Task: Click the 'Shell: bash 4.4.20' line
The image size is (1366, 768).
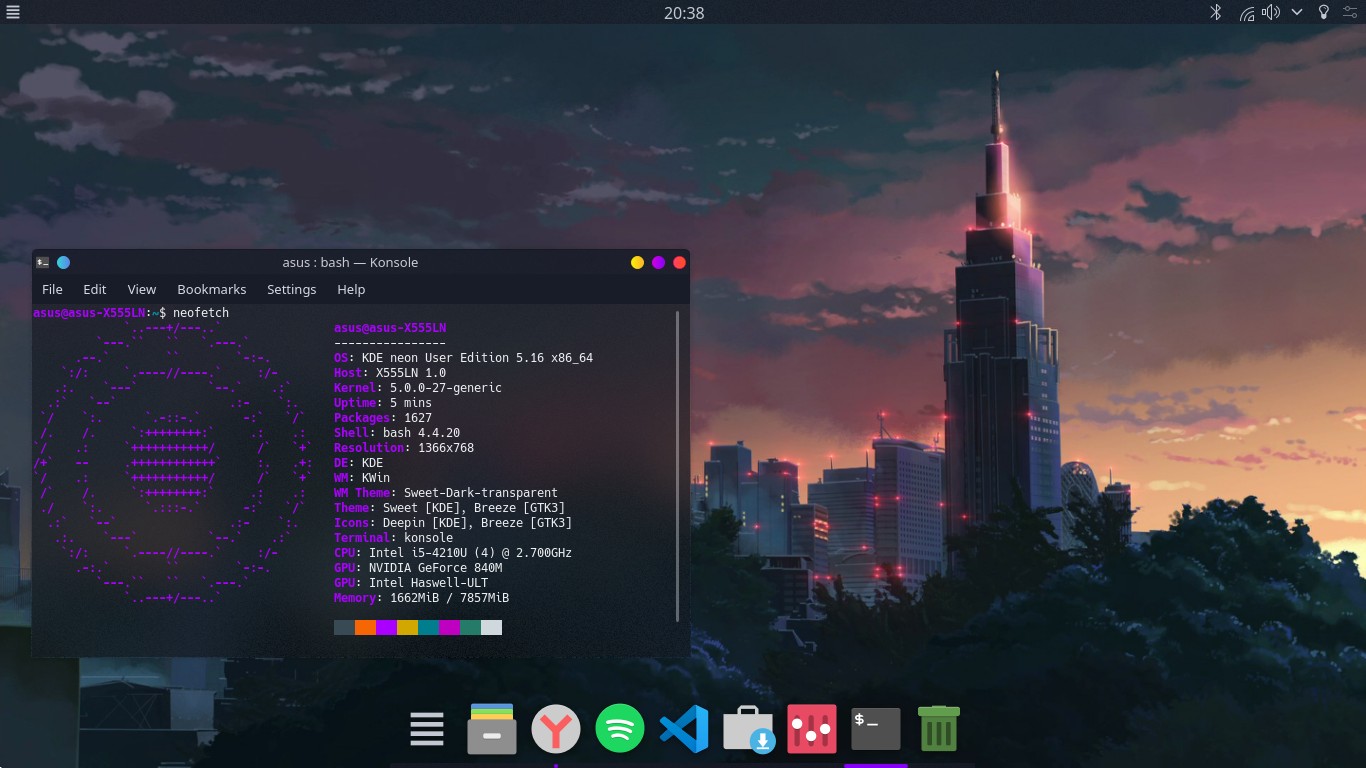Action: [397, 433]
